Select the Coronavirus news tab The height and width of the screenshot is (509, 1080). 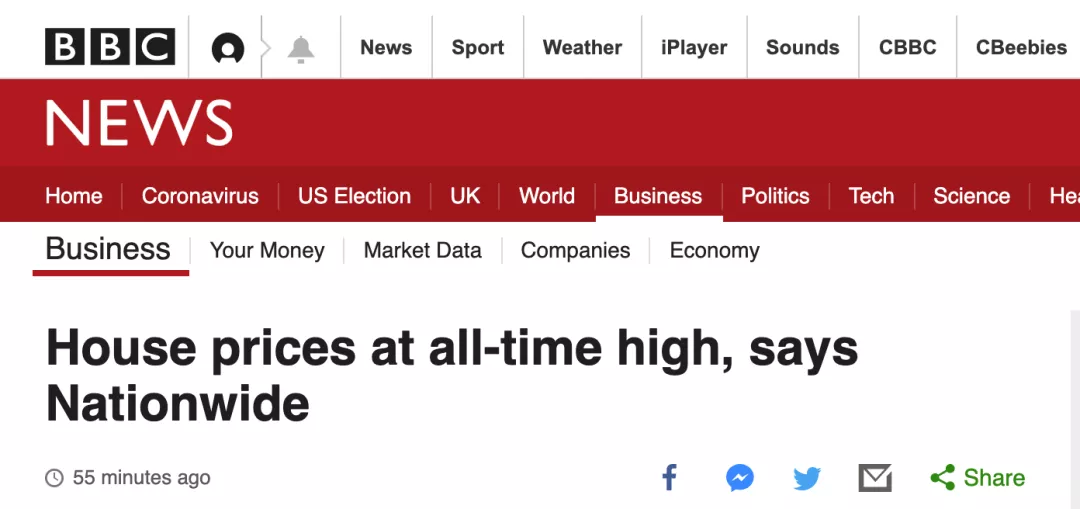200,196
